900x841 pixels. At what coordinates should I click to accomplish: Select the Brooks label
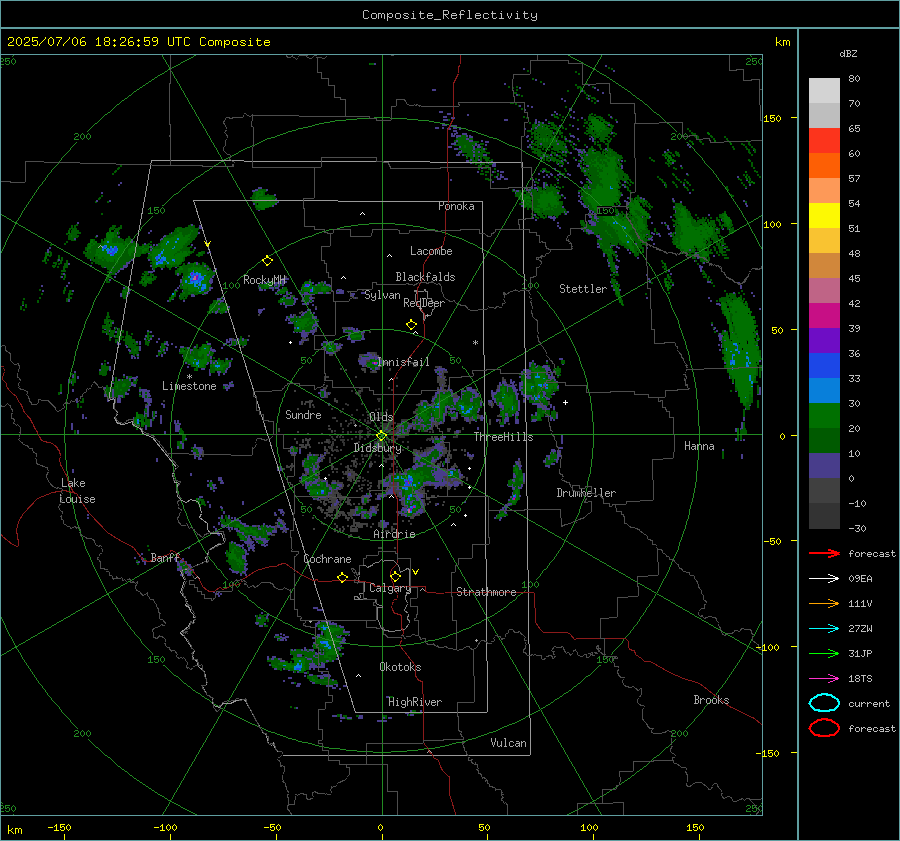(711, 700)
